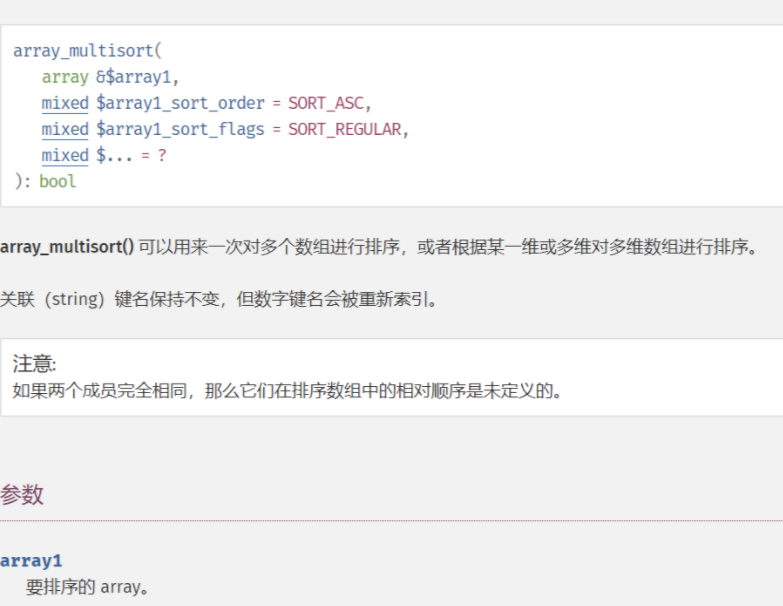Select the SORT_REGULAR constant
The width and height of the screenshot is (783, 606).
coord(345,129)
